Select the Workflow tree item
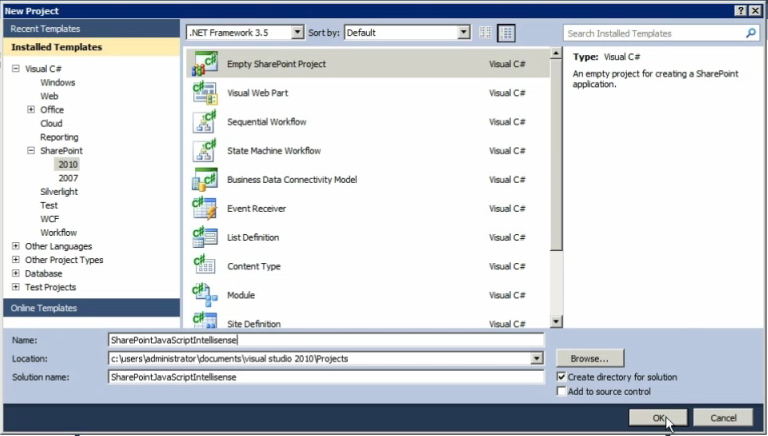768x436 pixels. (x=58, y=233)
